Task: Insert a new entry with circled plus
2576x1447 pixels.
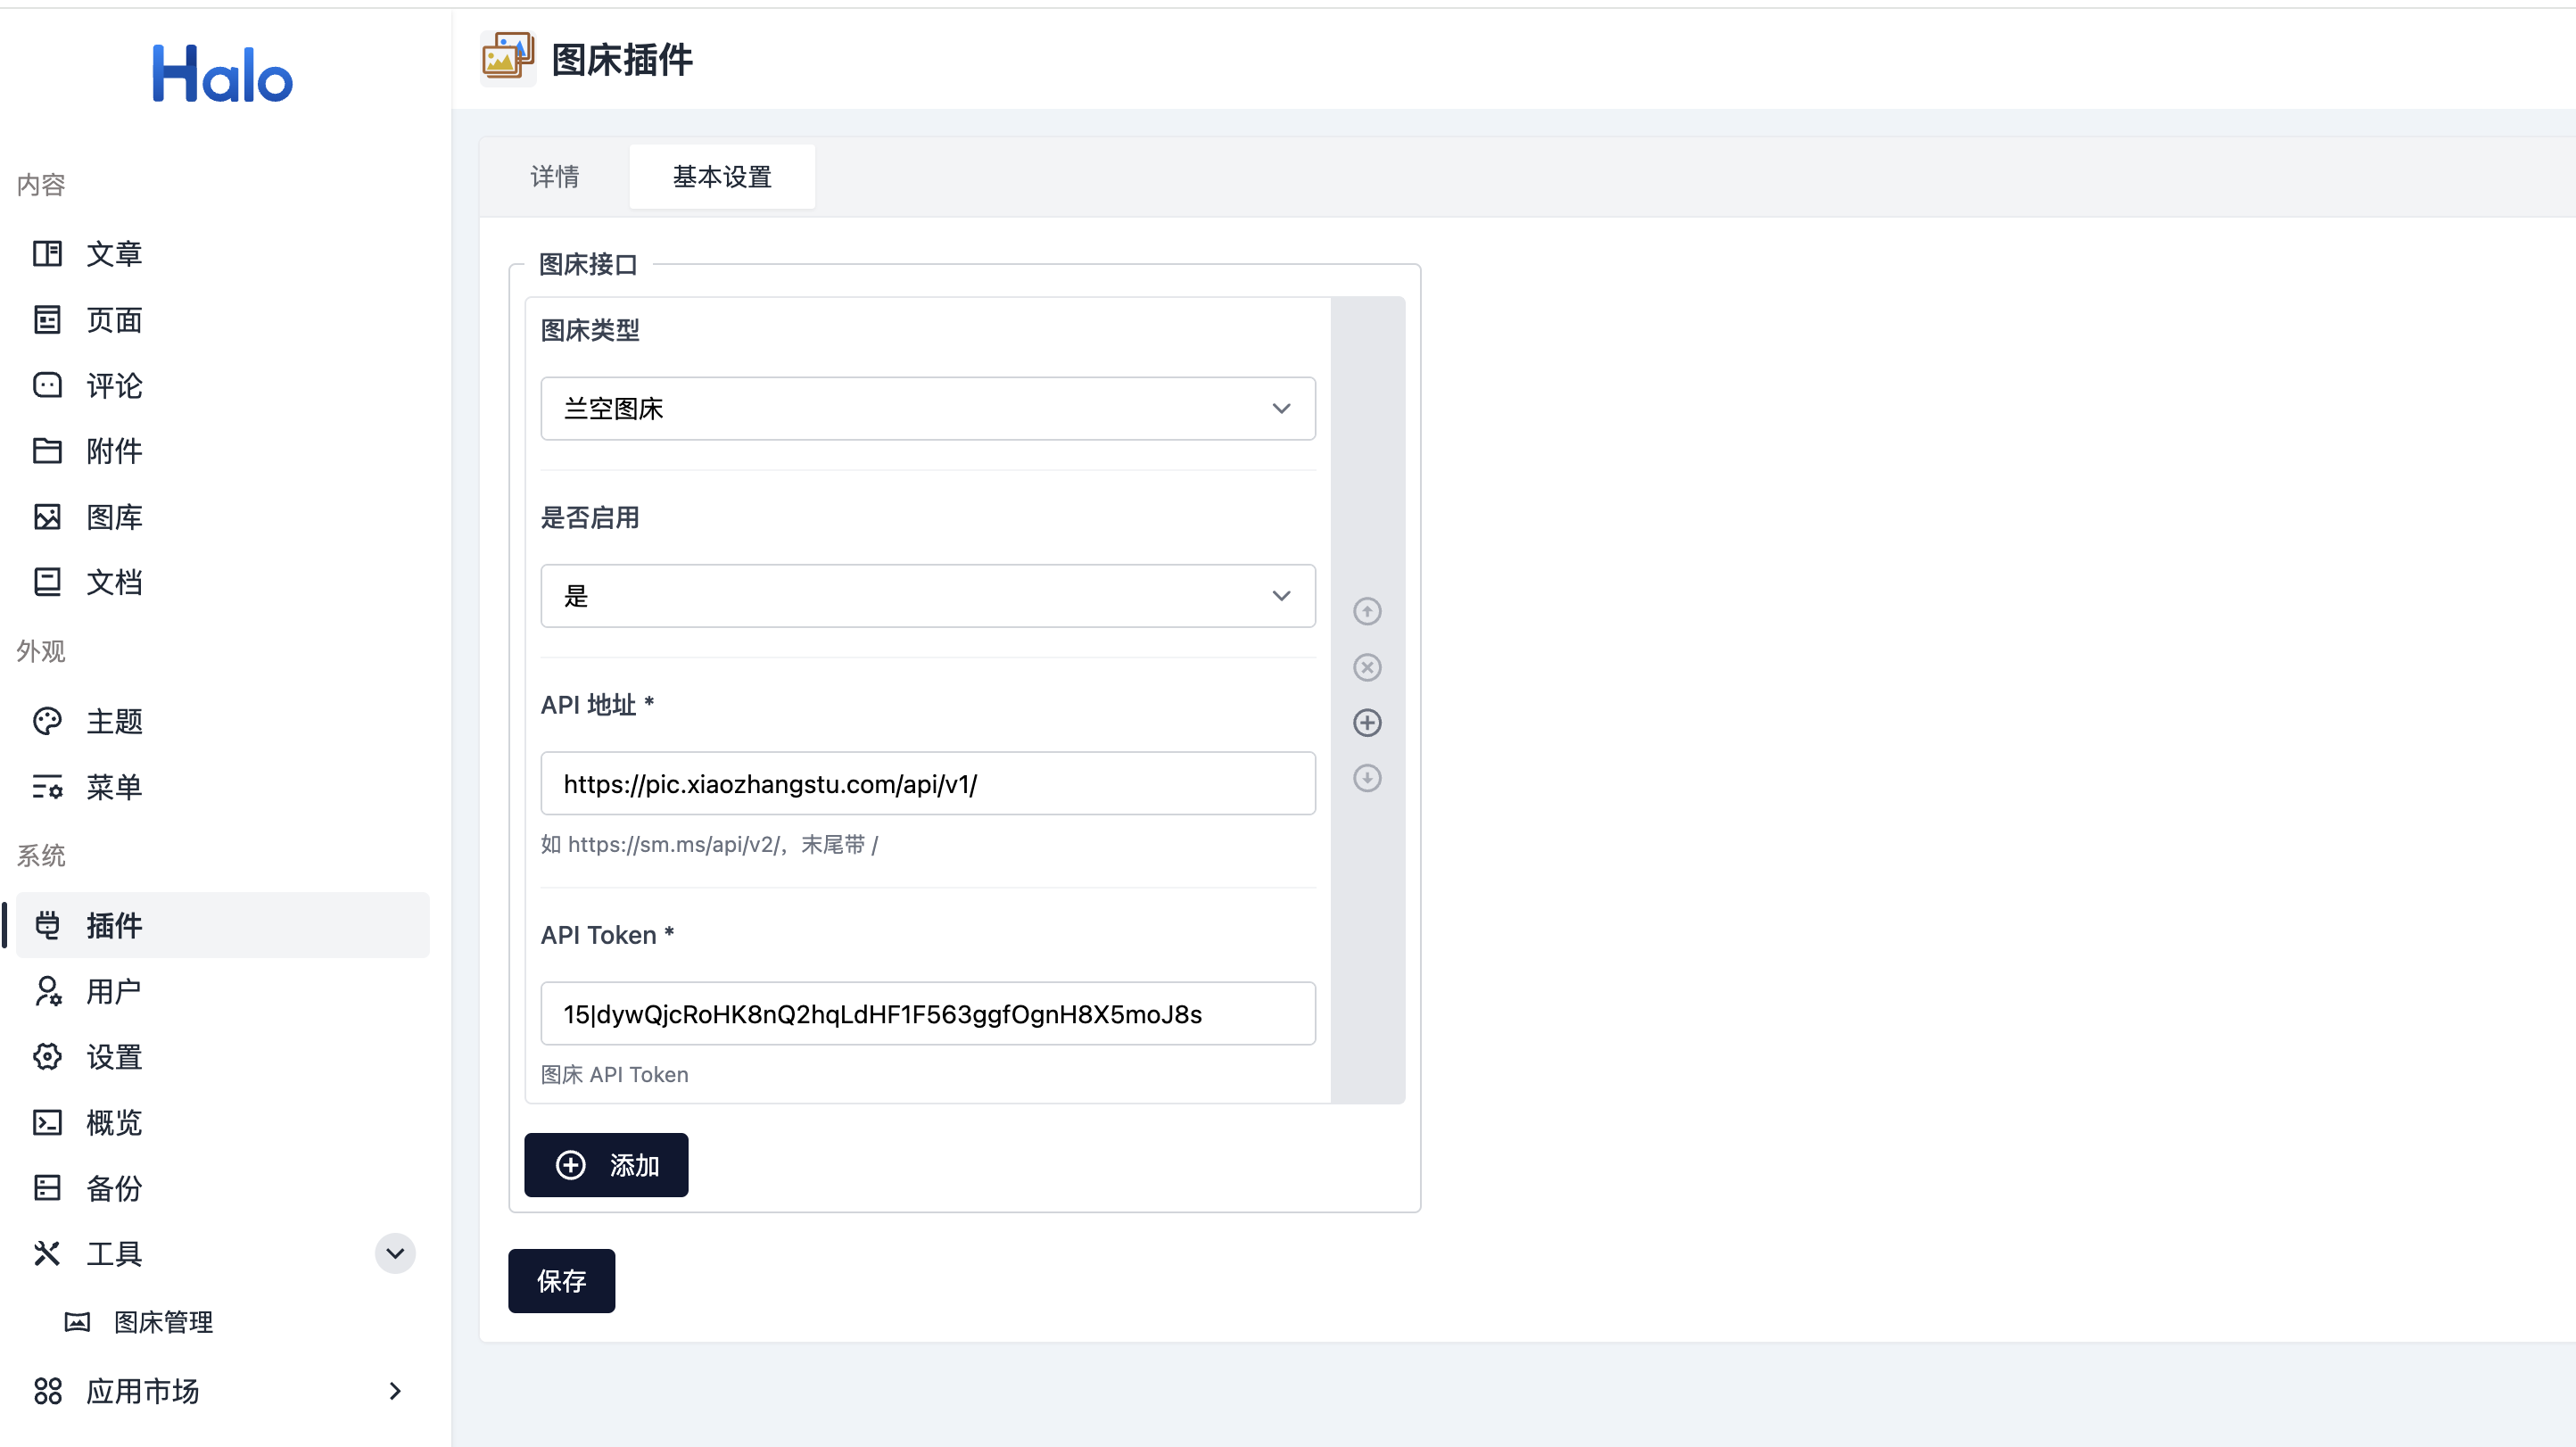Action: point(1367,722)
